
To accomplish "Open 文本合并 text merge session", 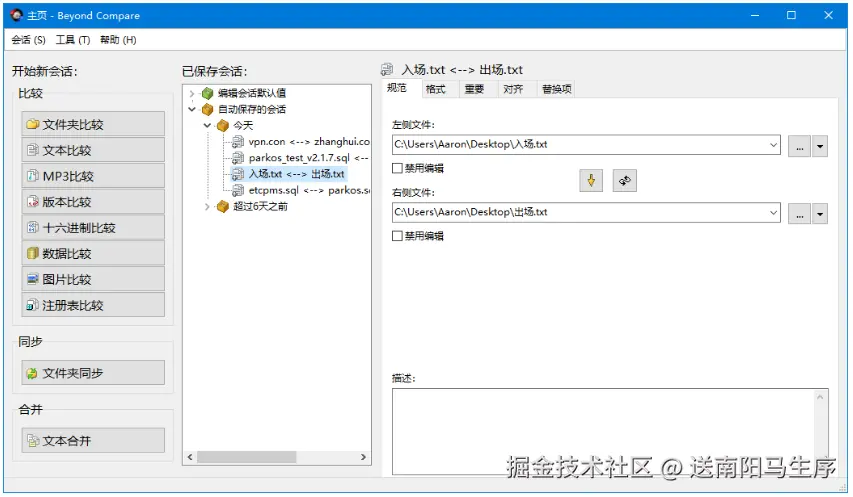I will pyautogui.click(x=93, y=440).
